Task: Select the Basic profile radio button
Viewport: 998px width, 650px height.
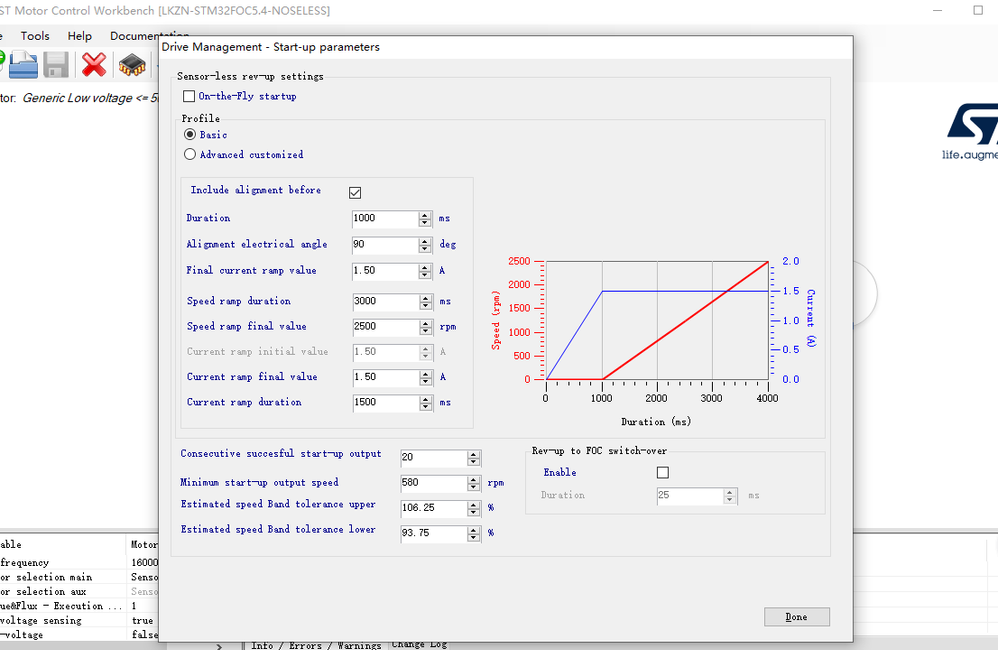Action: (x=190, y=134)
